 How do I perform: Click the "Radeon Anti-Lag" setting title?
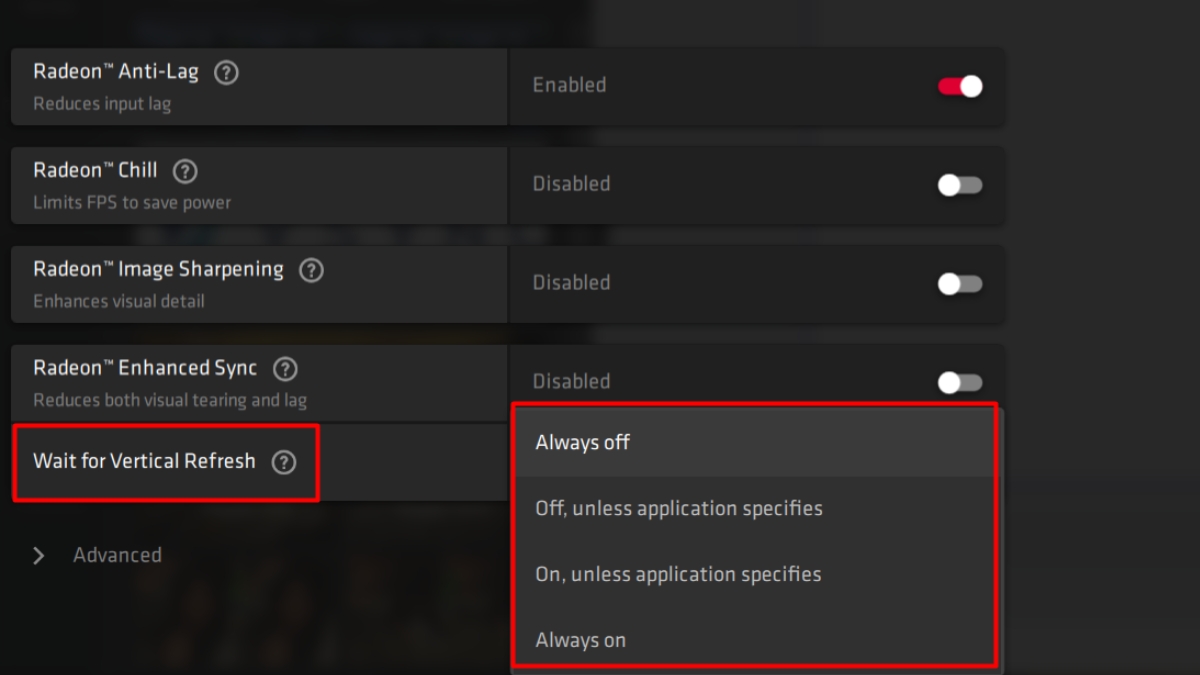pos(116,72)
